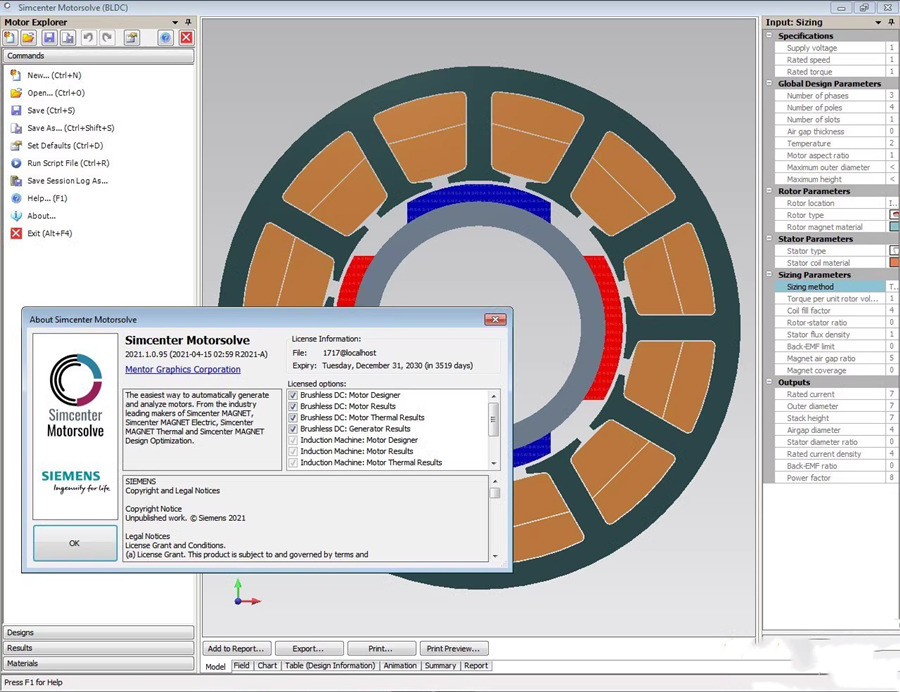
Task: Toggle Brushless DC: Motor Designer checkbox
Action: coord(293,395)
